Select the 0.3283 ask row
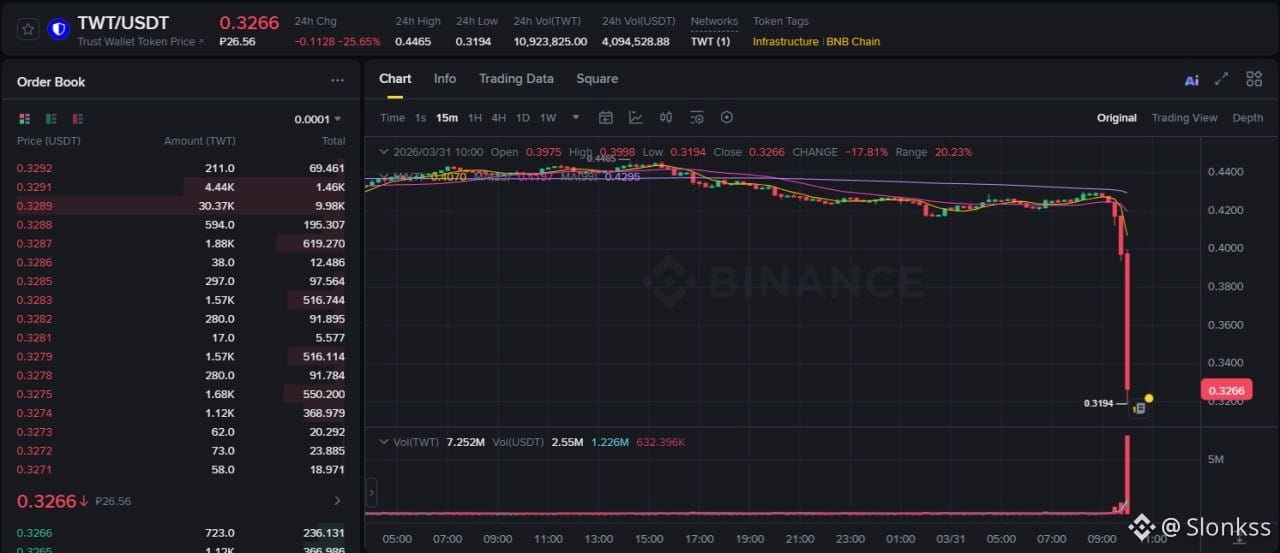1280x553 pixels. pyautogui.click(x=181, y=300)
